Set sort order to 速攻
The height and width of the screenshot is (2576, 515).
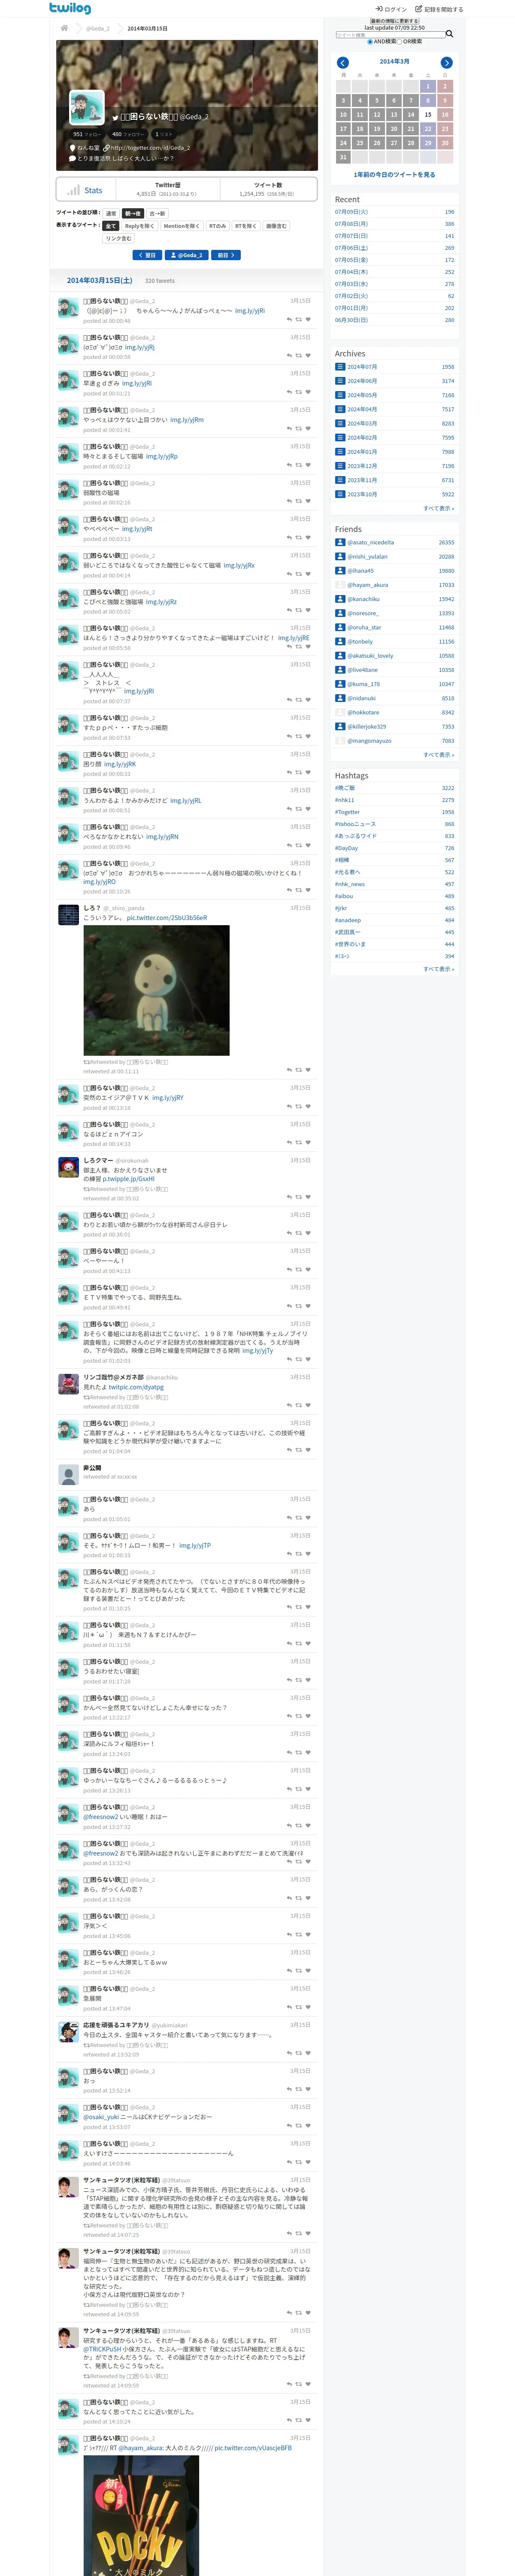tap(111, 214)
